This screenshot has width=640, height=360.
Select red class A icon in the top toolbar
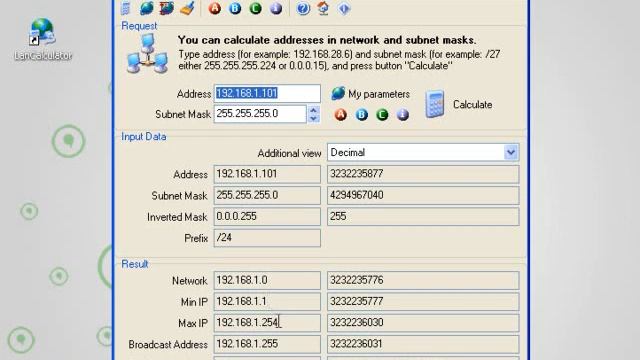215,8
